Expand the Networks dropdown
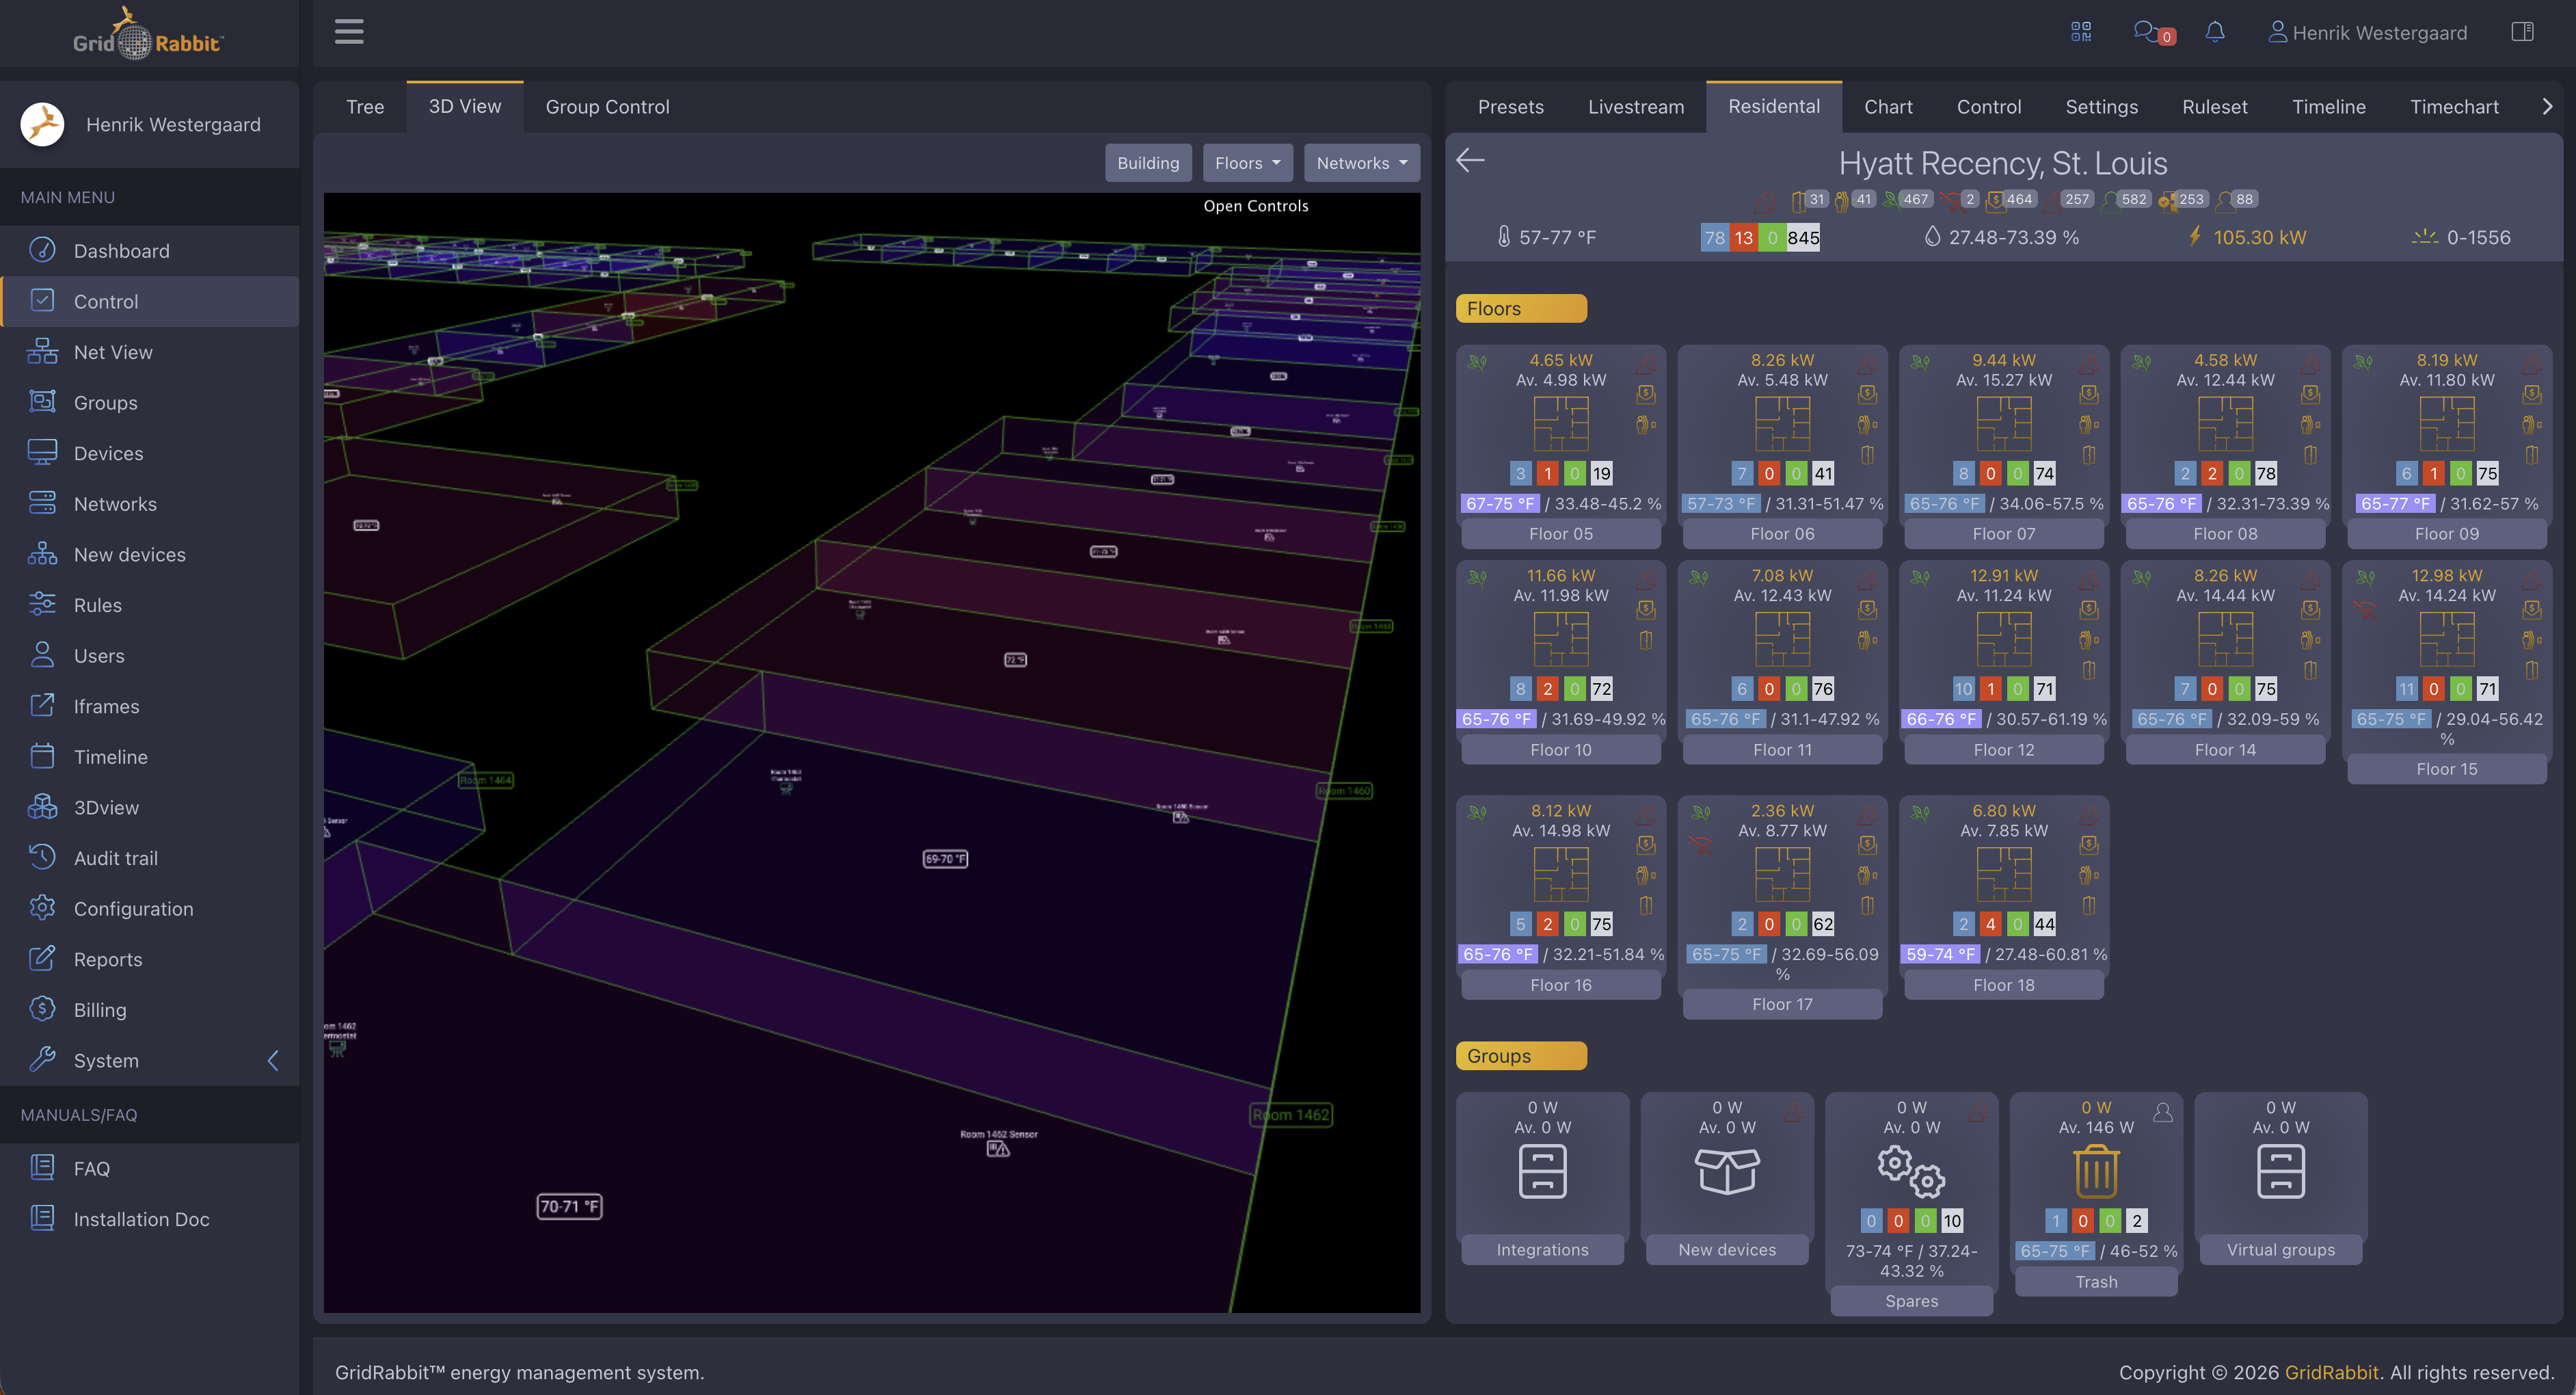This screenshot has height=1395, width=2576. click(x=1361, y=162)
